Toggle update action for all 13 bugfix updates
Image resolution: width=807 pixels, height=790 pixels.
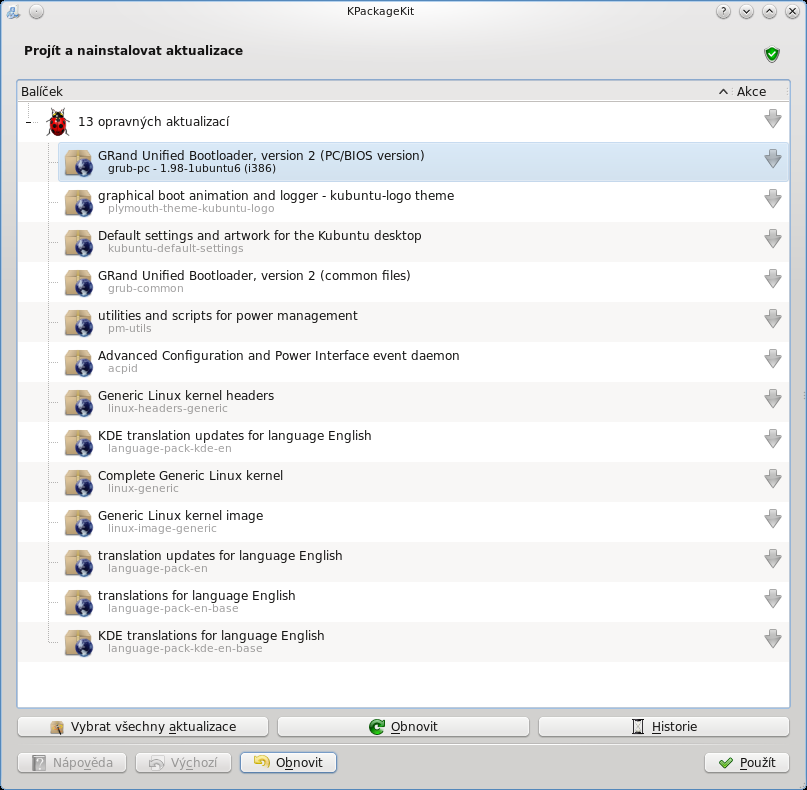tap(773, 119)
